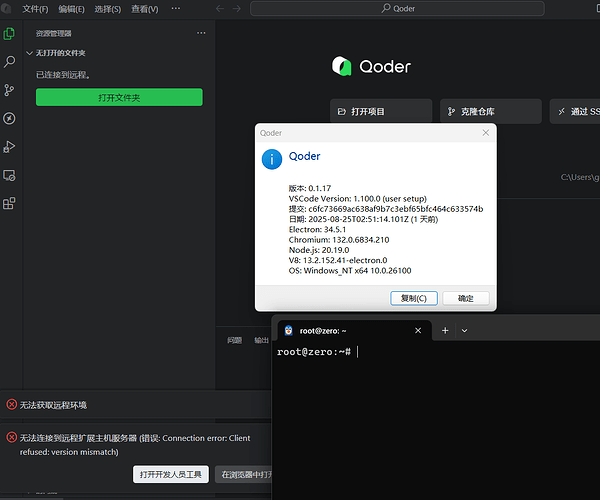Switch to the 输出 panel tab

pos(261,340)
